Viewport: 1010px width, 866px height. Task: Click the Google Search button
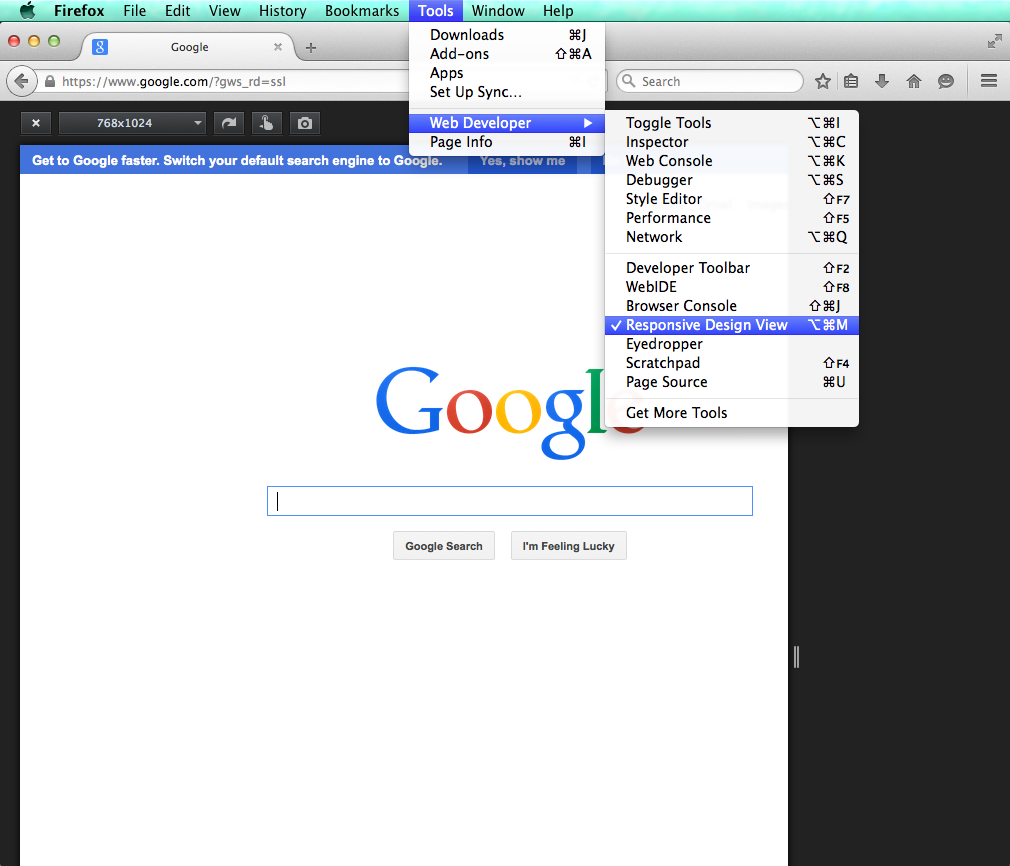click(x=444, y=546)
